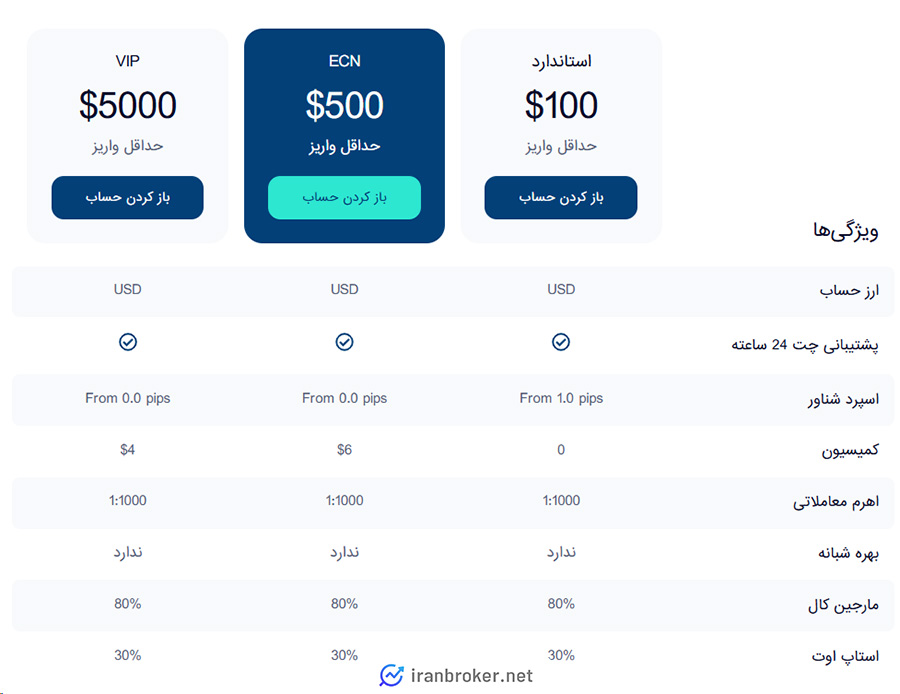The image size is (900, 694).
Task: Open the iranbroker.net watermark link
Action: (x=472, y=677)
